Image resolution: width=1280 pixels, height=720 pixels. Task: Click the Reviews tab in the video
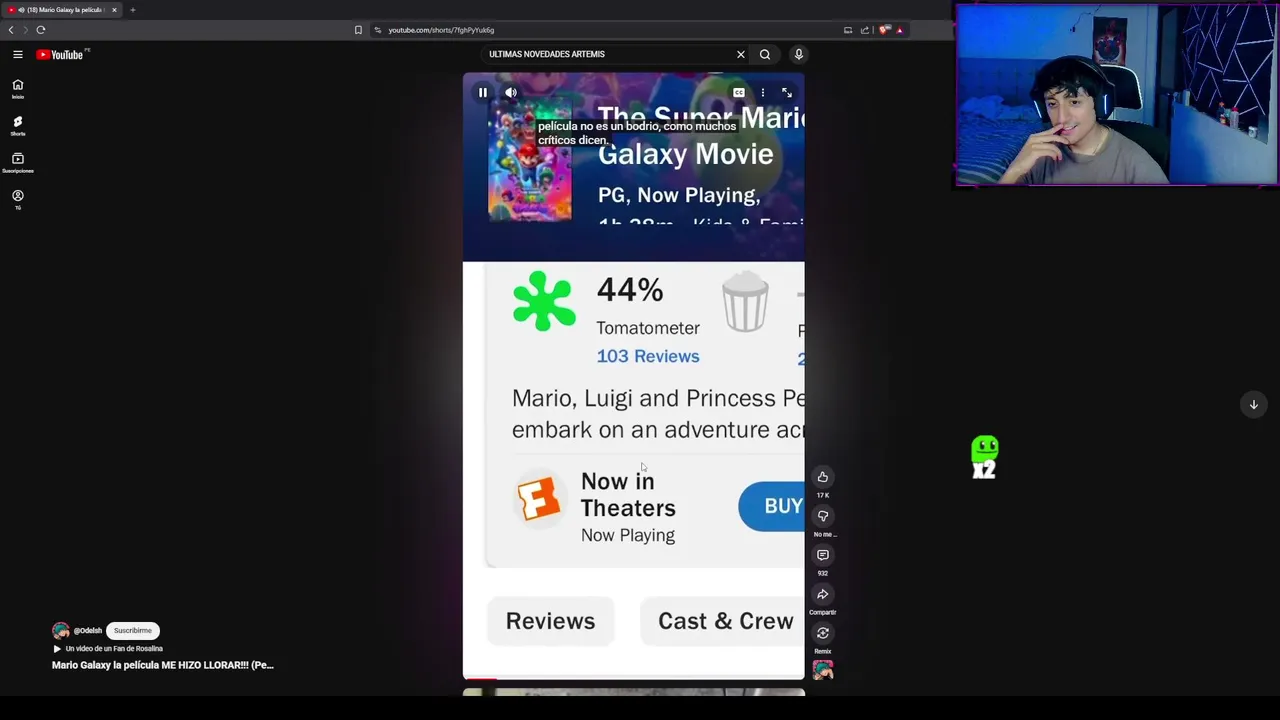[x=550, y=621]
